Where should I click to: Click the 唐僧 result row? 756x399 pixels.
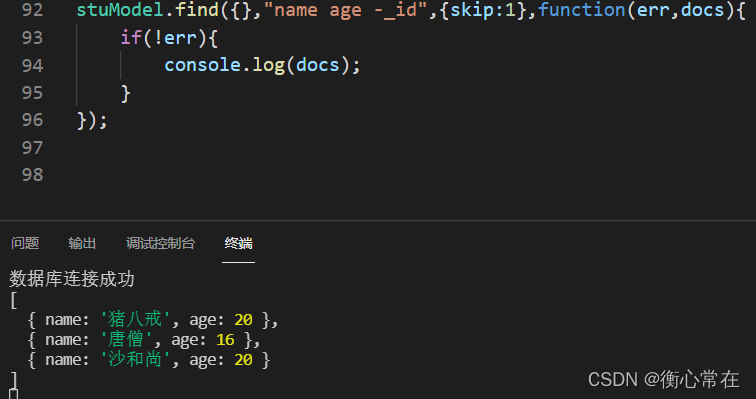pyautogui.click(x=144, y=340)
